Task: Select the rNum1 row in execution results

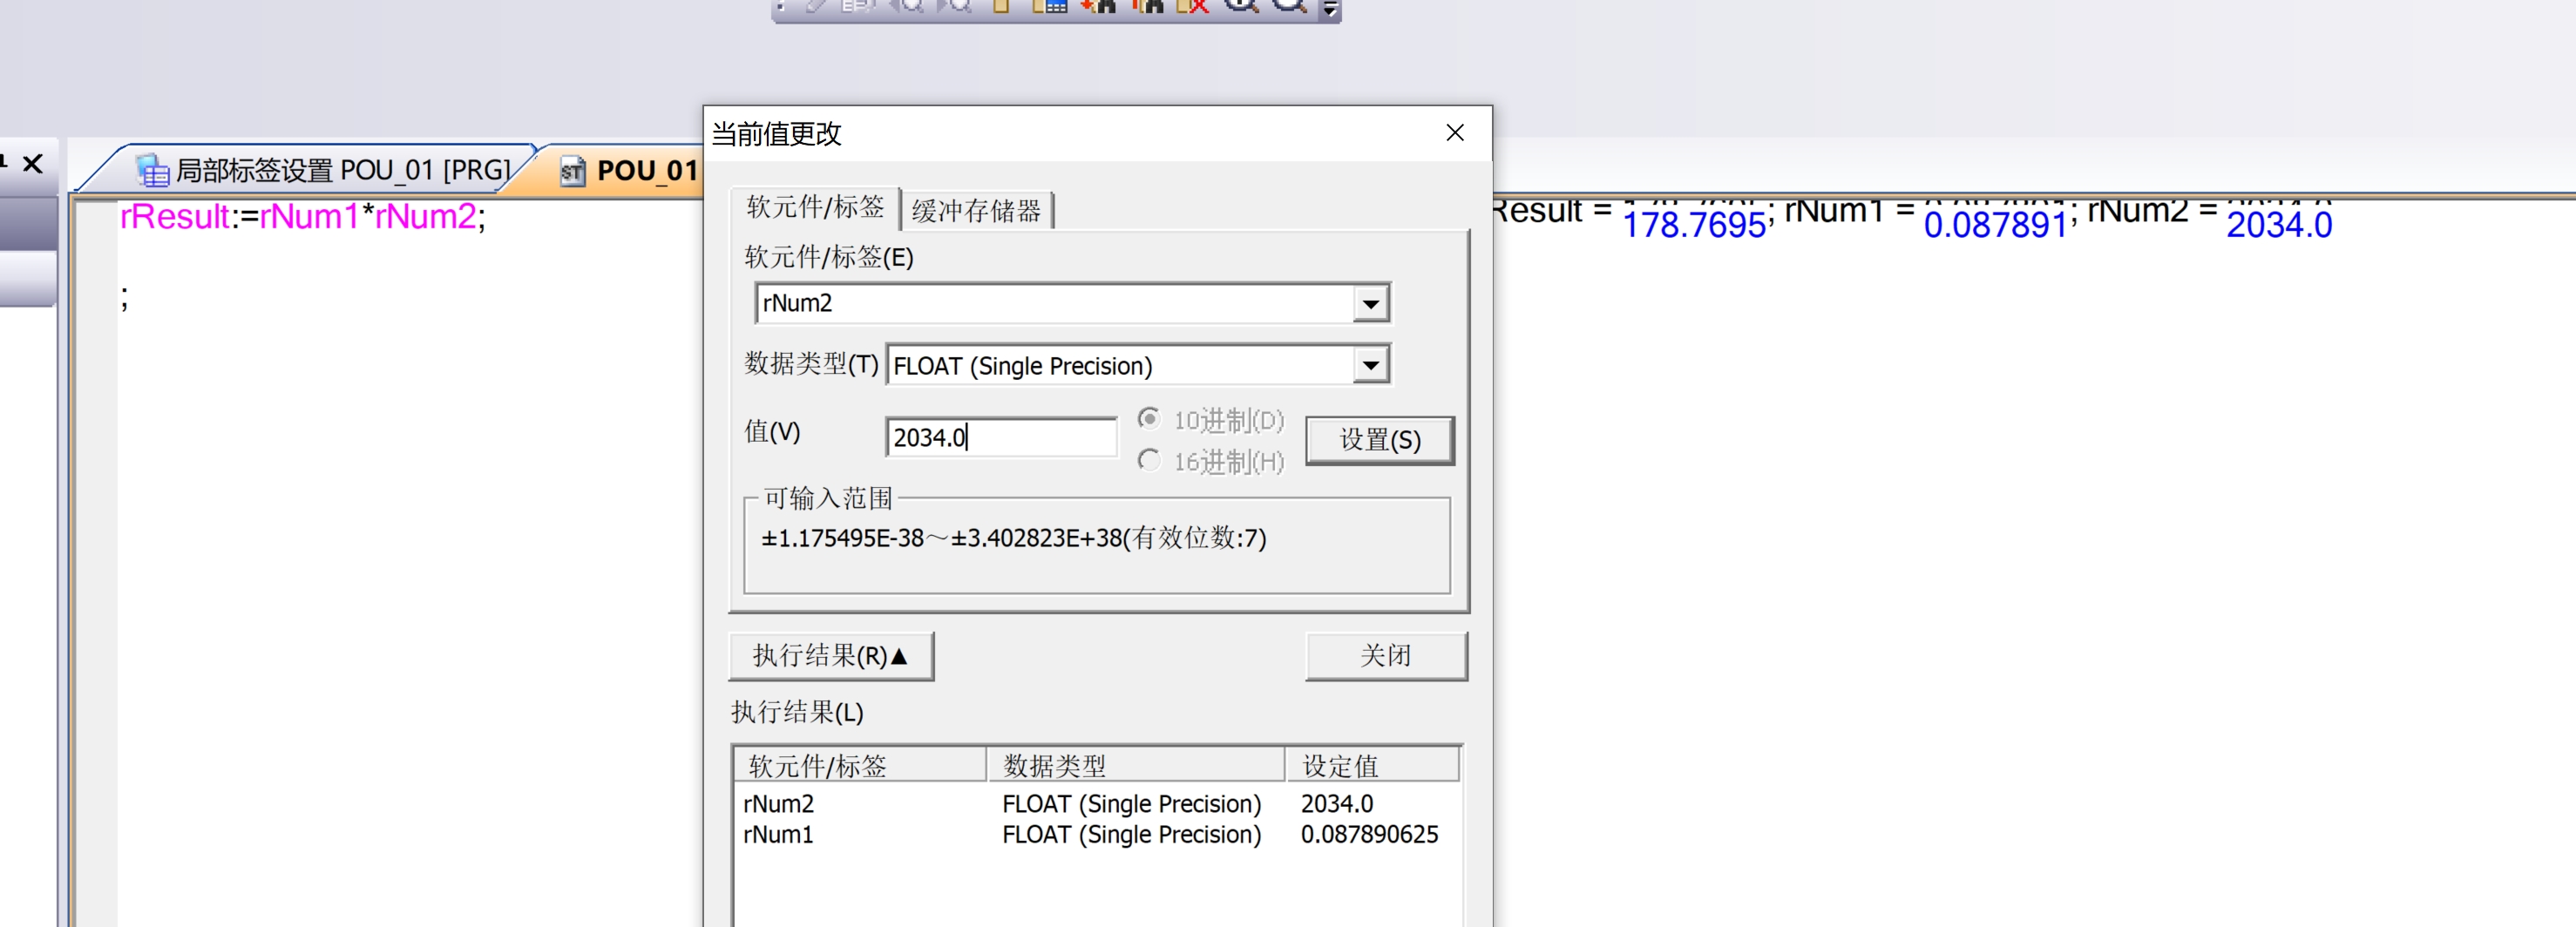Action: (778, 835)
